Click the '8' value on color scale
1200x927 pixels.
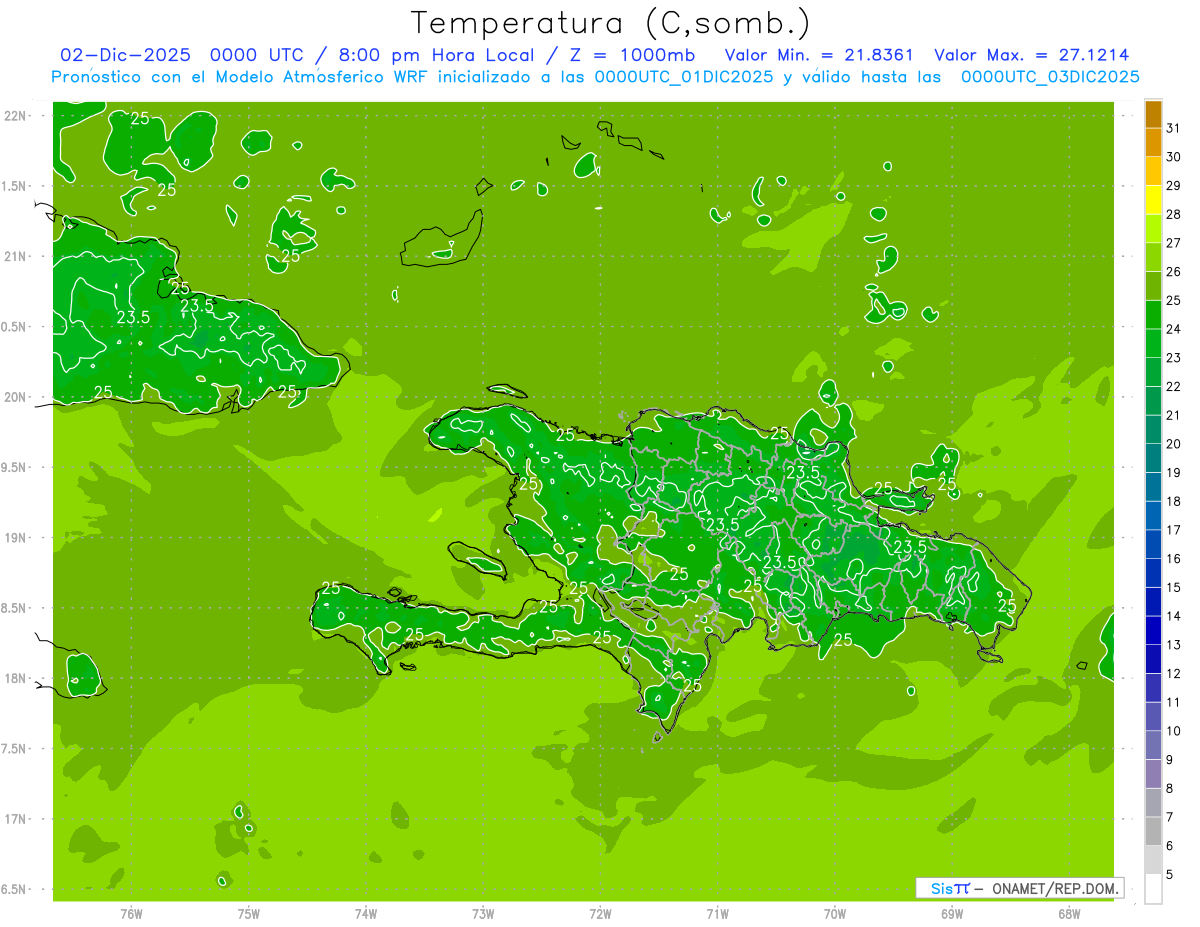pyautogui.click(x=1170, y=789)
